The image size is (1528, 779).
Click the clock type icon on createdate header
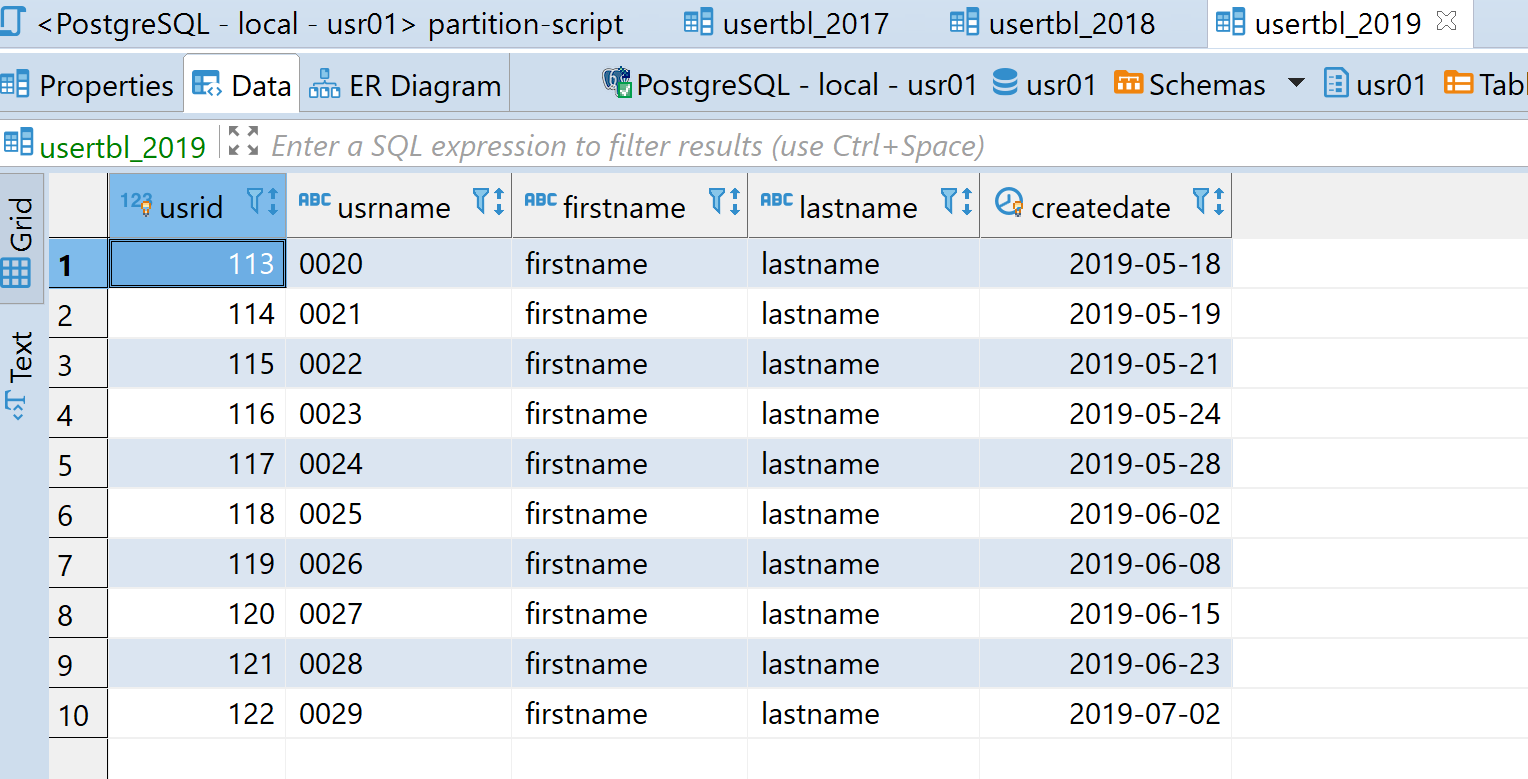[x=1010, y=203]
